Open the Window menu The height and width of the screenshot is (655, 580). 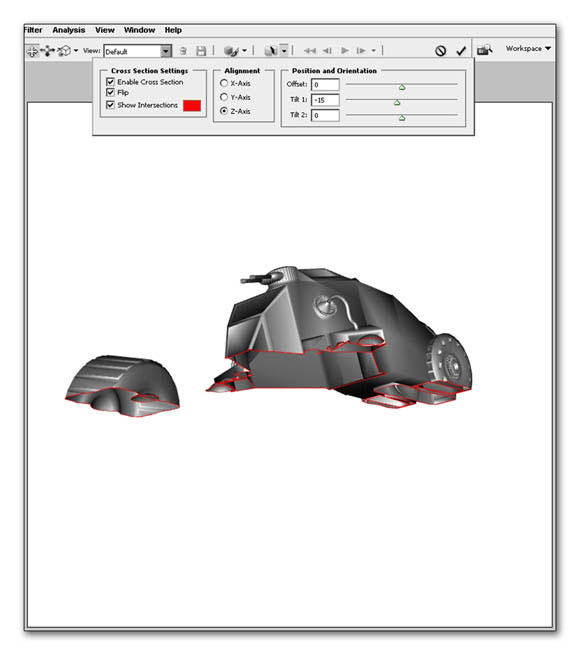pyautogui.click(x=139, y=30)
